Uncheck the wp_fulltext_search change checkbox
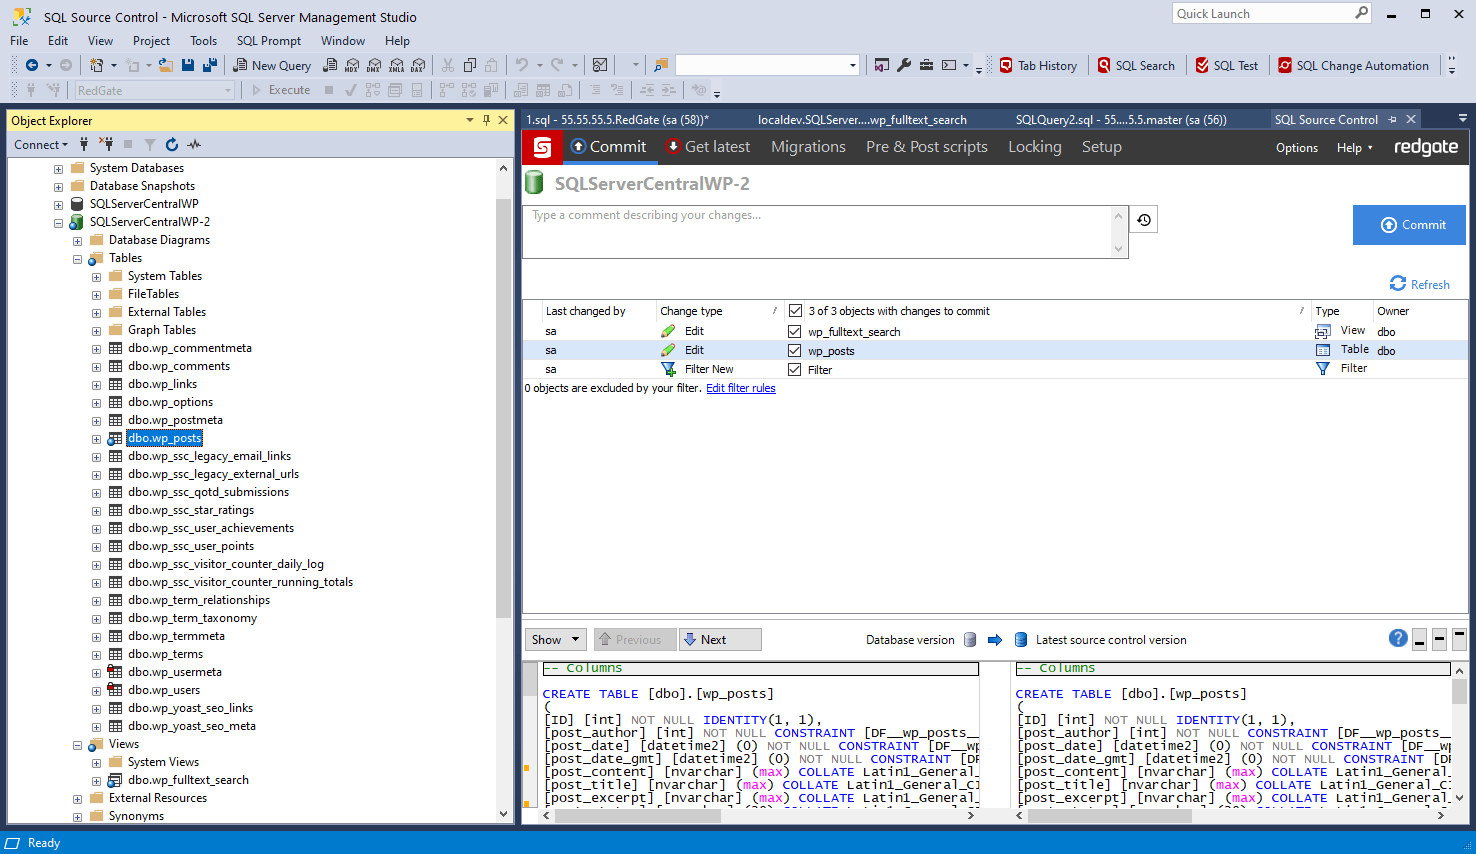This screenshot has width=1476, height=854. 795,331
